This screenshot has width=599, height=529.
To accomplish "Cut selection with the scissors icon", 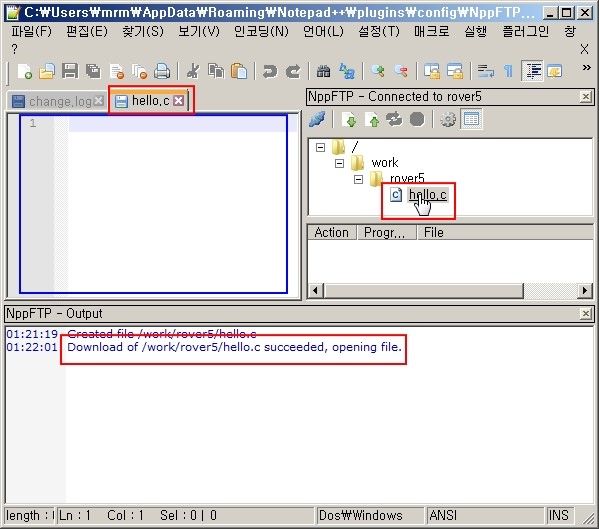I will [193, 71].
